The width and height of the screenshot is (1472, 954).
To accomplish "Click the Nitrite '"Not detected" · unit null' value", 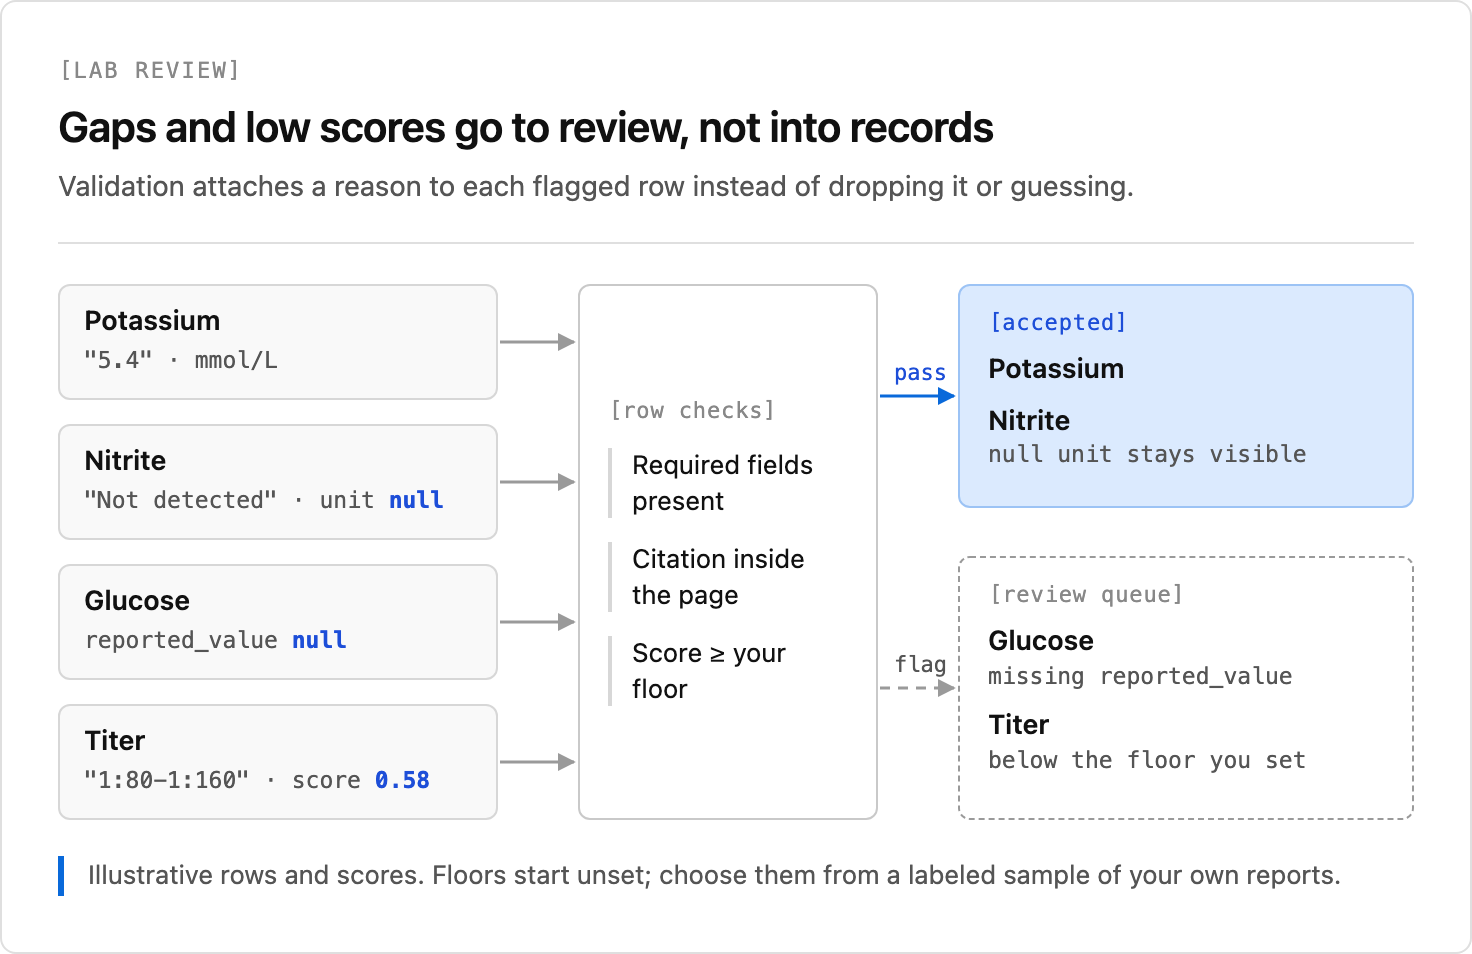I will click(x=264, y=500).
